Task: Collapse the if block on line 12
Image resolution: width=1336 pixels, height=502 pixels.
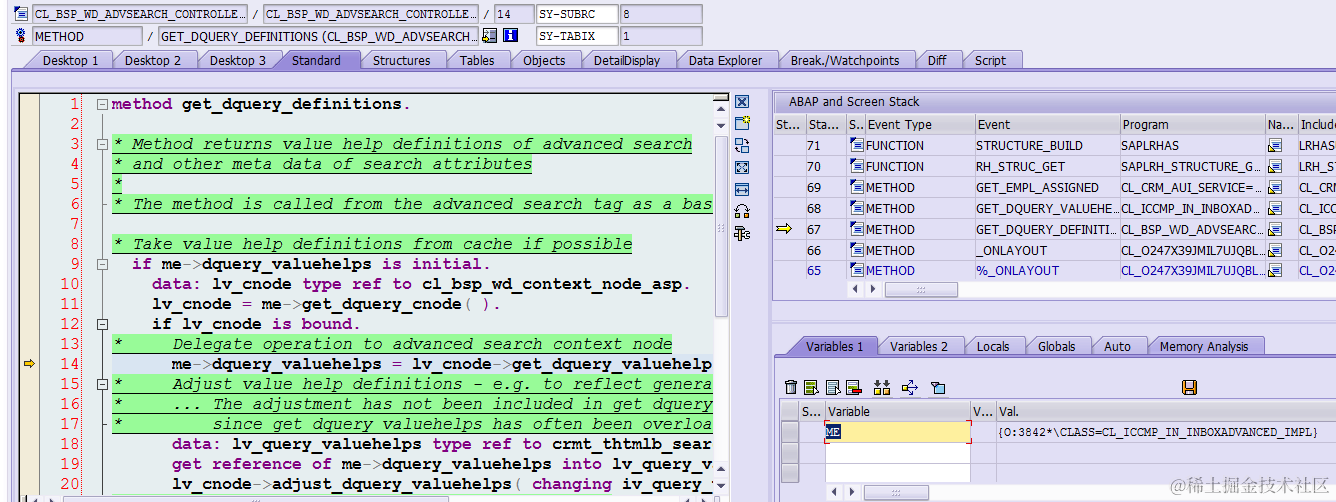Action: [x=102, y=324]
